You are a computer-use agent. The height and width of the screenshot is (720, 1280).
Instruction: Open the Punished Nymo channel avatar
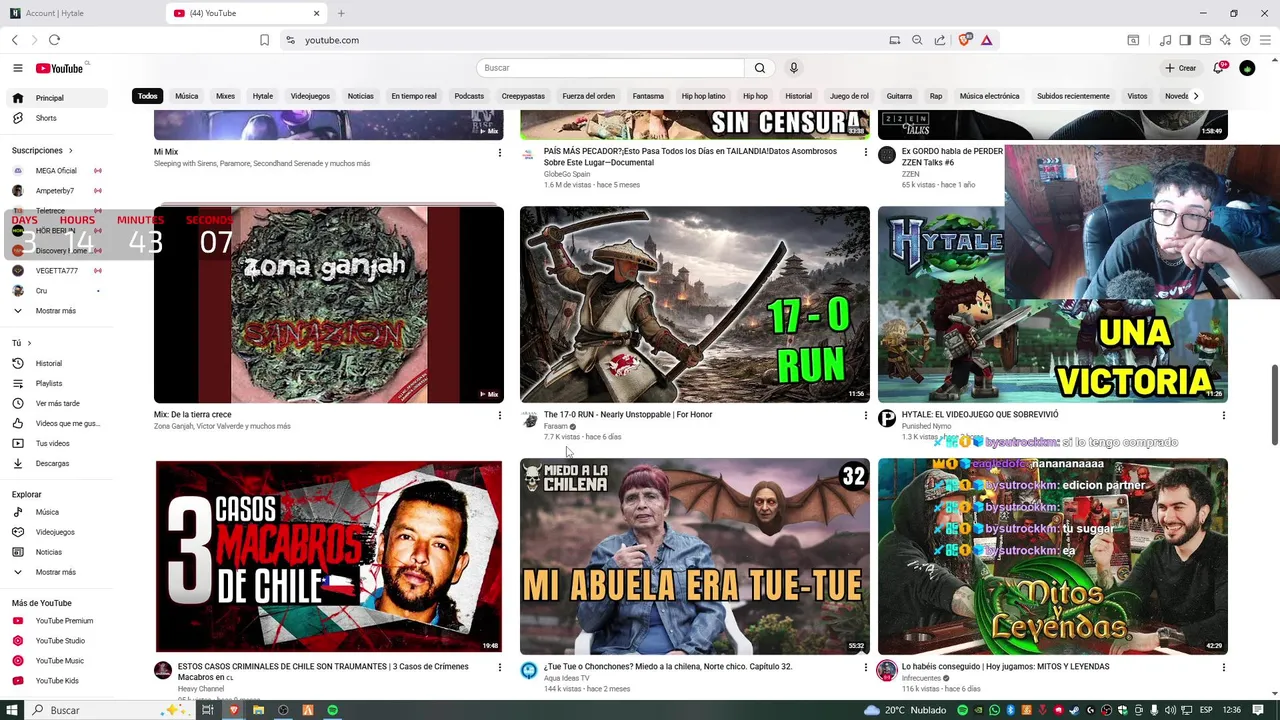[x=887, y=419]
